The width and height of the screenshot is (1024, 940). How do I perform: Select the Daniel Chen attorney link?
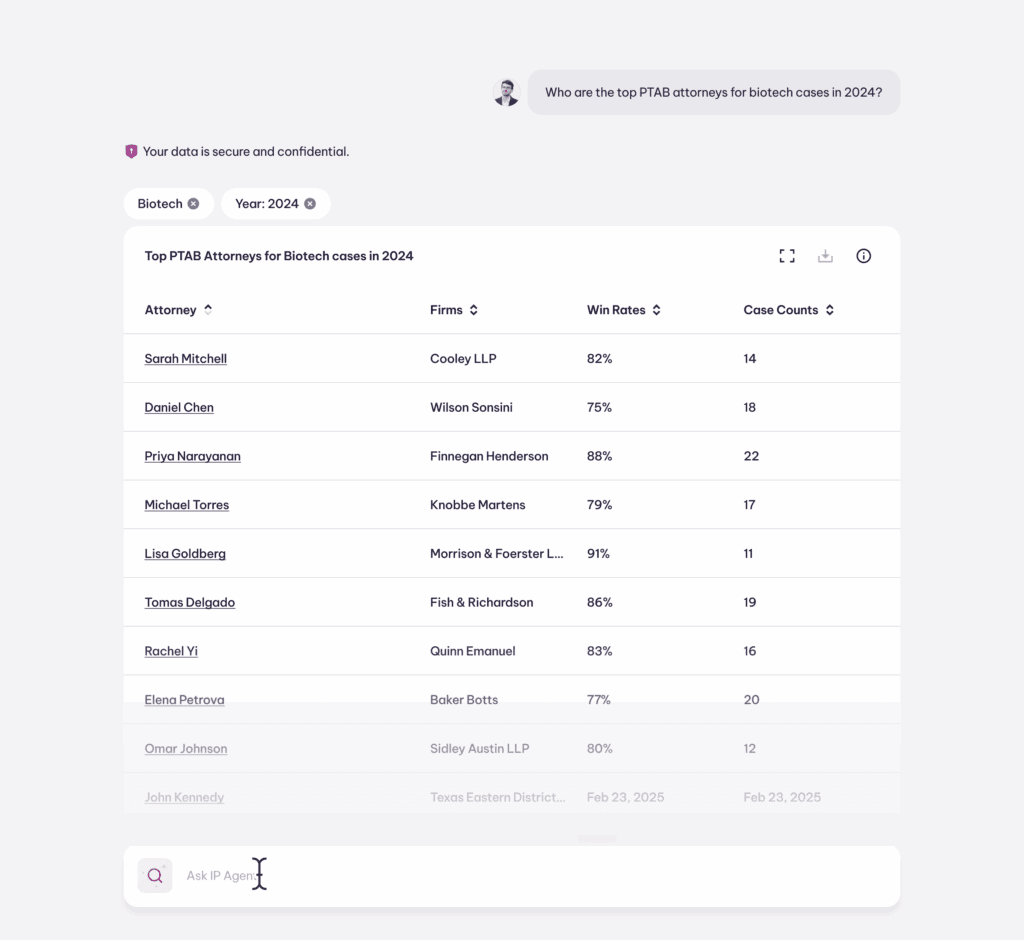click(x=179, y=408)
